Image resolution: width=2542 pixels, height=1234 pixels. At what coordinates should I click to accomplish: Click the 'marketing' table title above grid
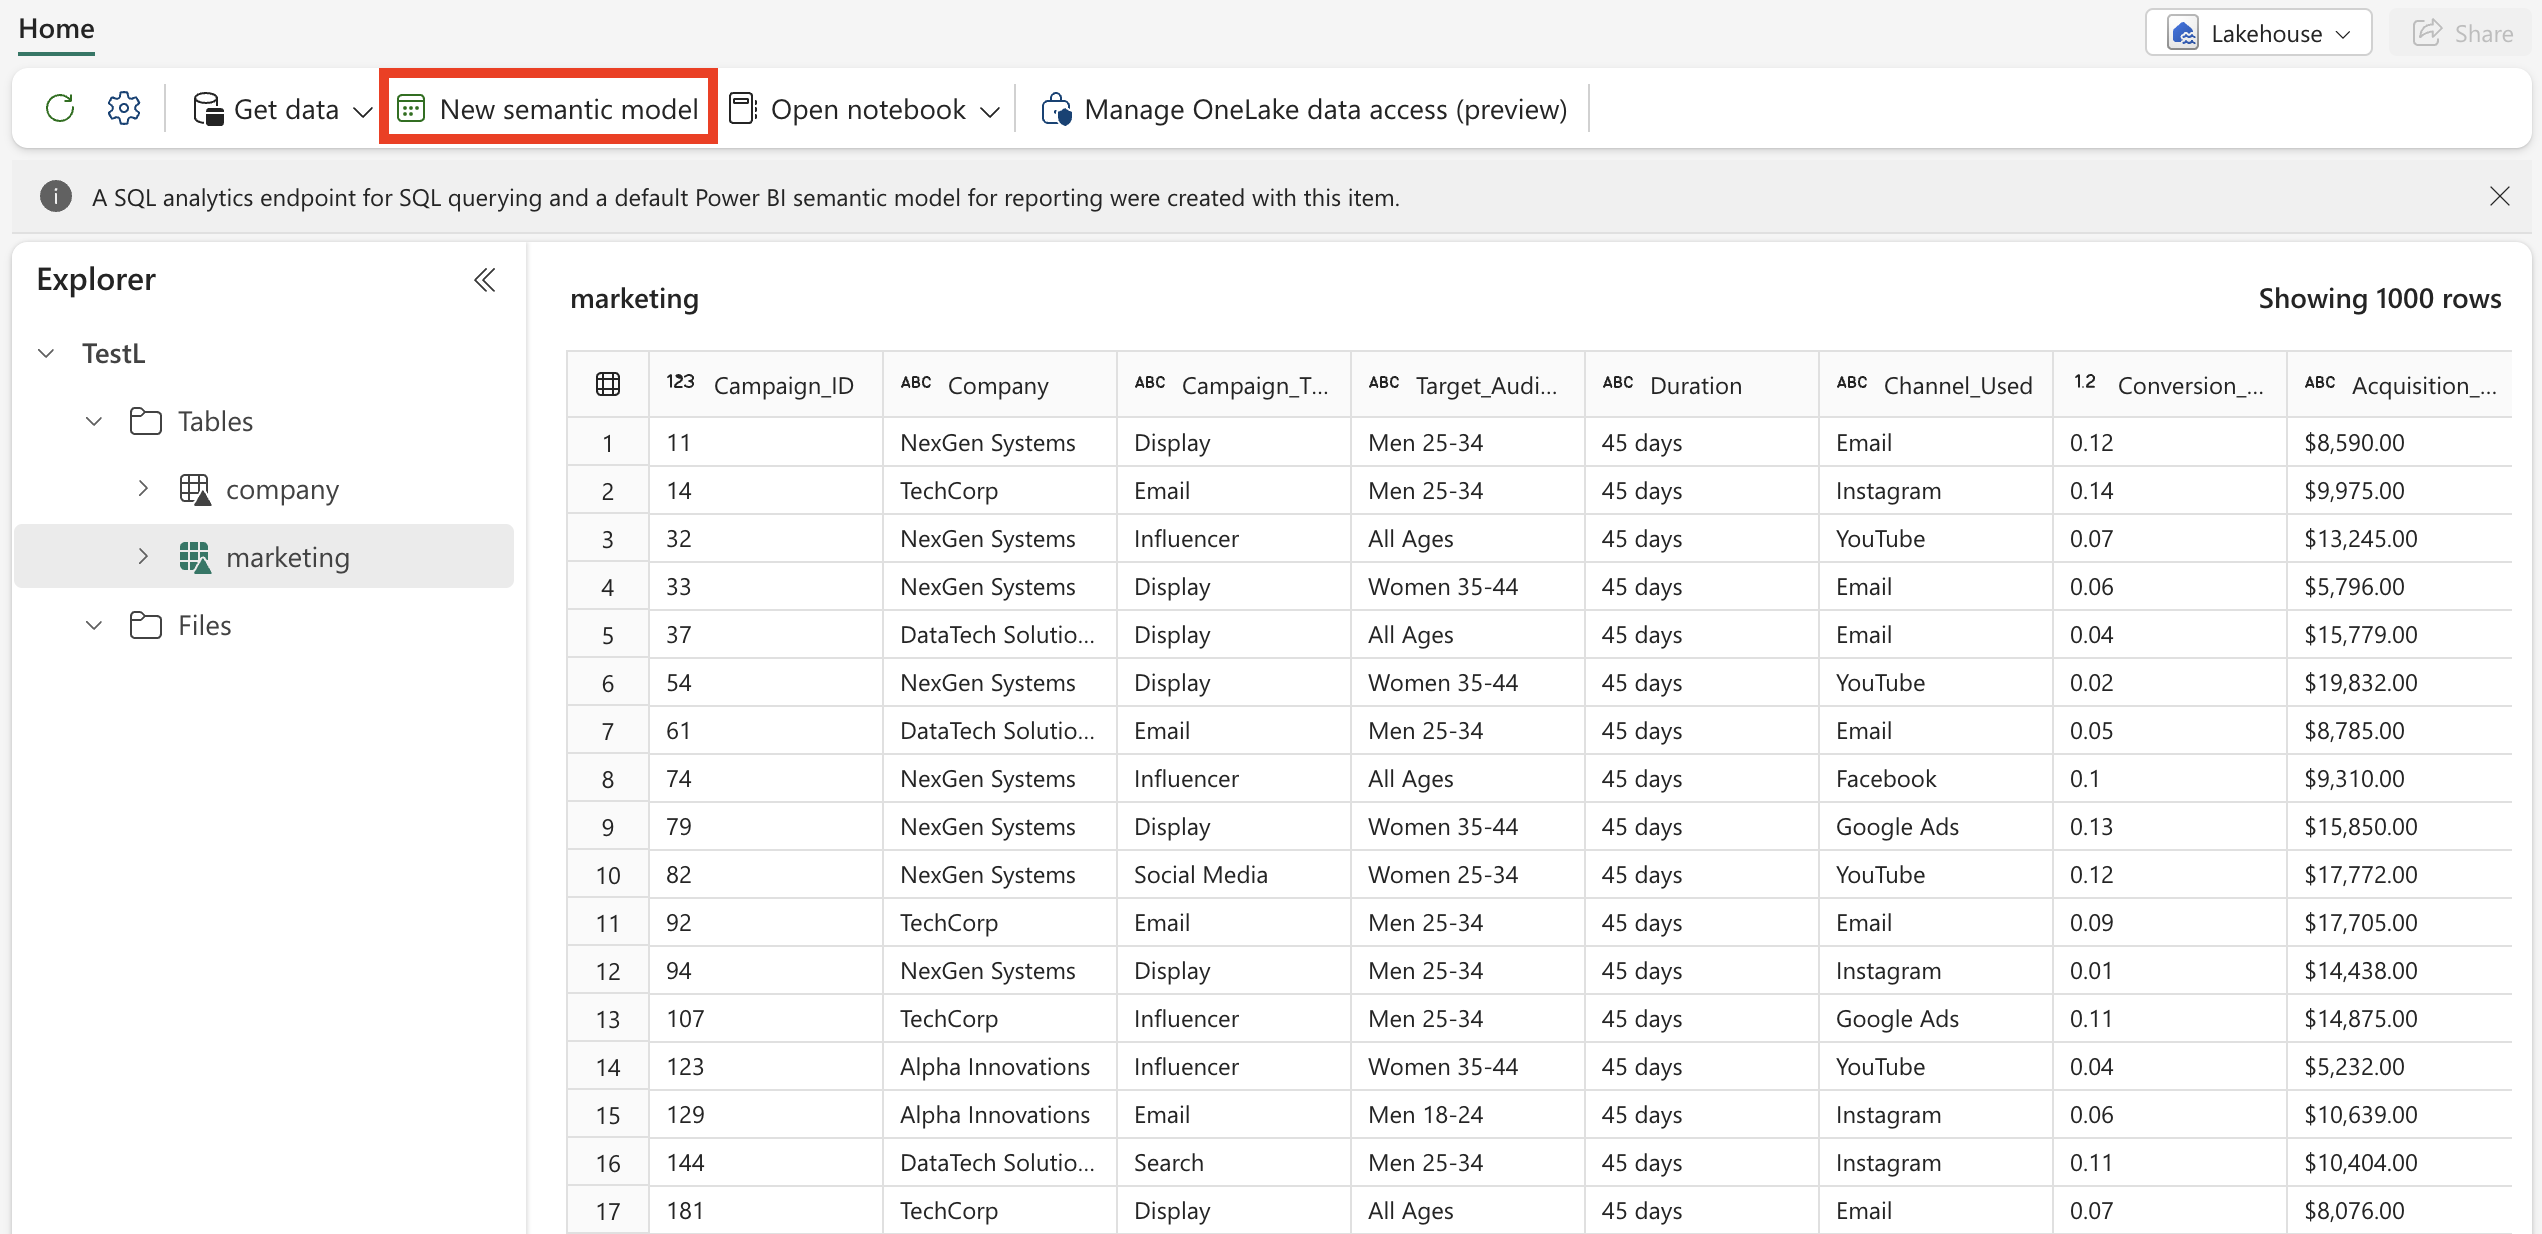pyautogui.click(x=634, y=298)
